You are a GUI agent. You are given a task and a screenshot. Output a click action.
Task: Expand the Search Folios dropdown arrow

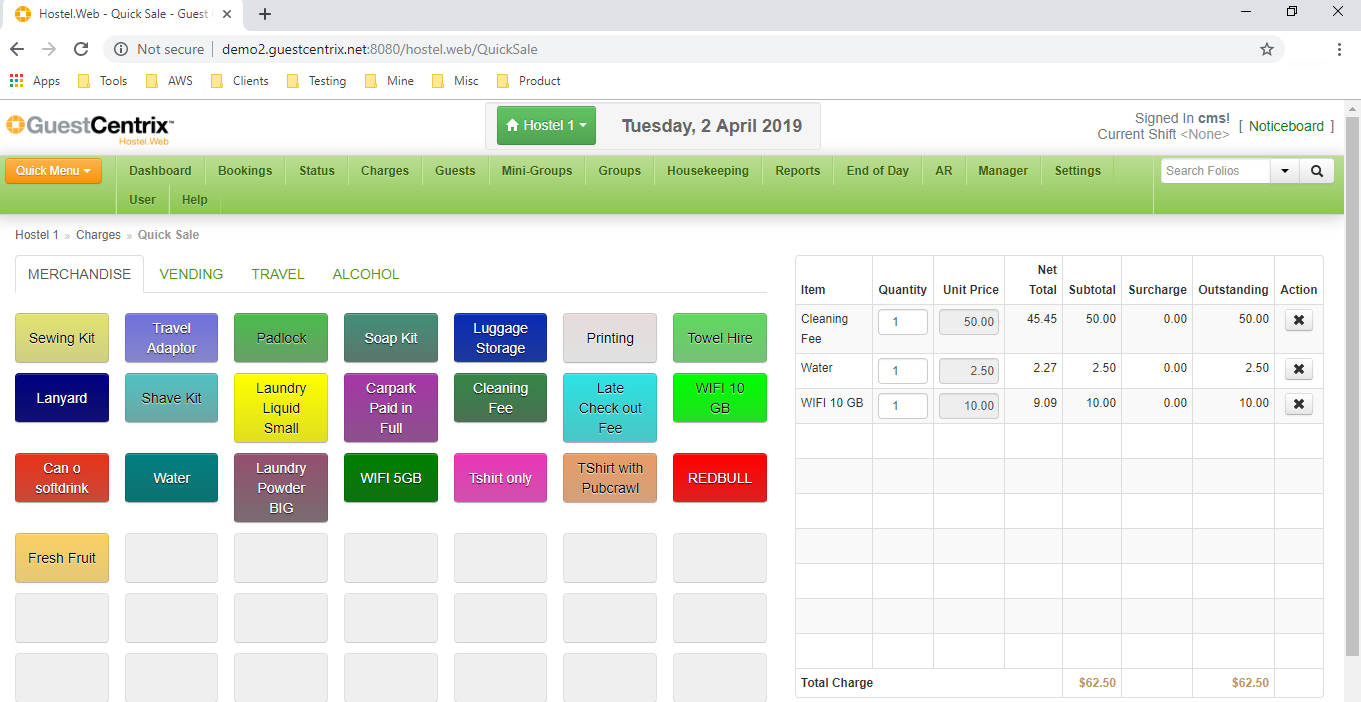coord(1284,171)
